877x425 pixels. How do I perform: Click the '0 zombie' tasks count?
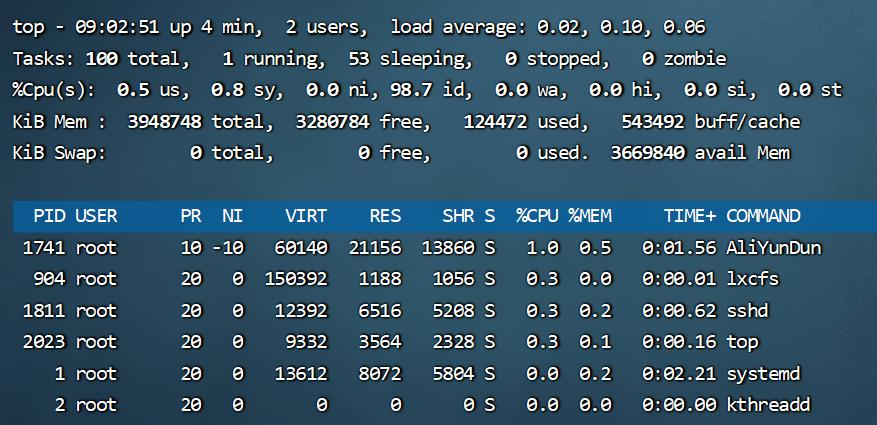[685, 59]
